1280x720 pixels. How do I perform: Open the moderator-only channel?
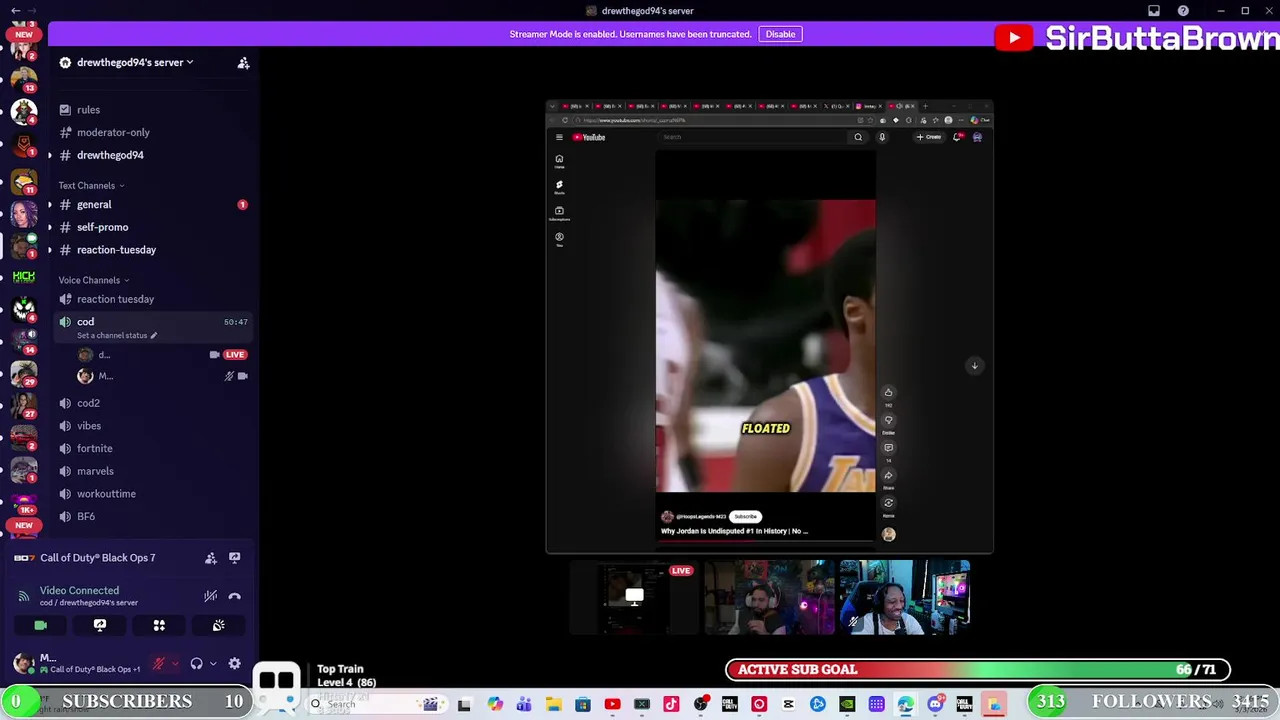click(x=152, y=132)
